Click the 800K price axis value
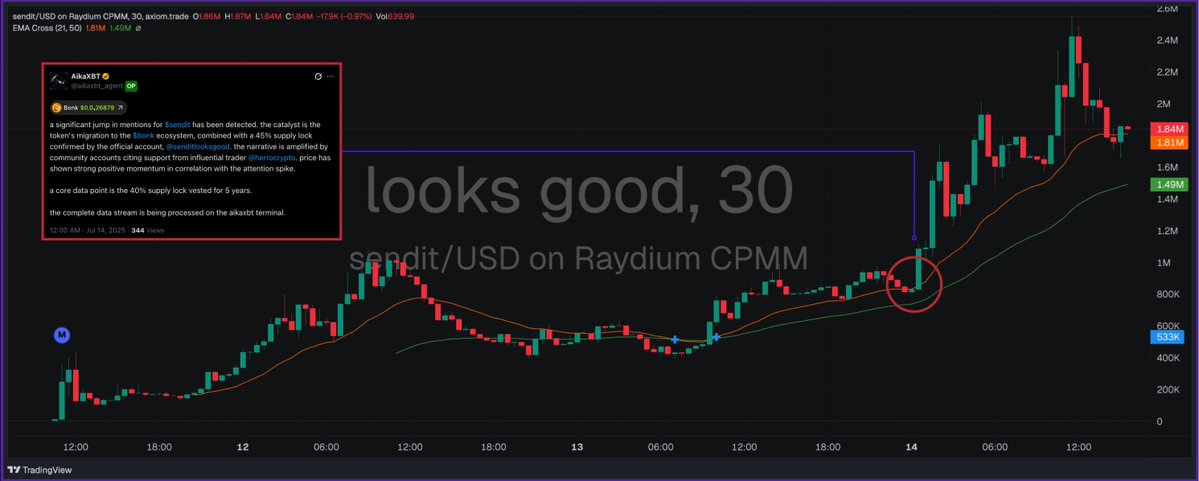Screen dimensions: 1199x481 [x=1168, y=294]
